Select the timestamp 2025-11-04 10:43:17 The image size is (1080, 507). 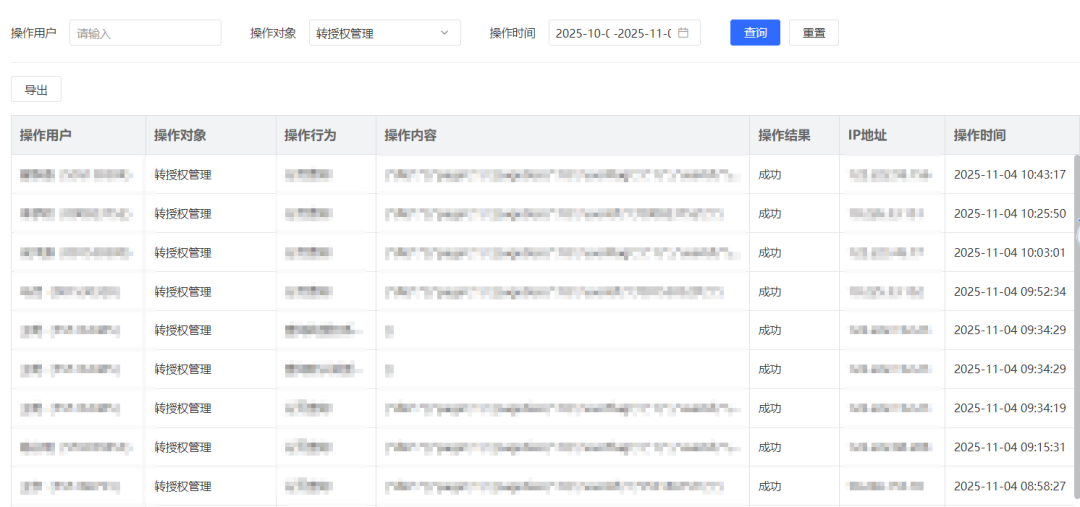click(x=1010, y=175)
